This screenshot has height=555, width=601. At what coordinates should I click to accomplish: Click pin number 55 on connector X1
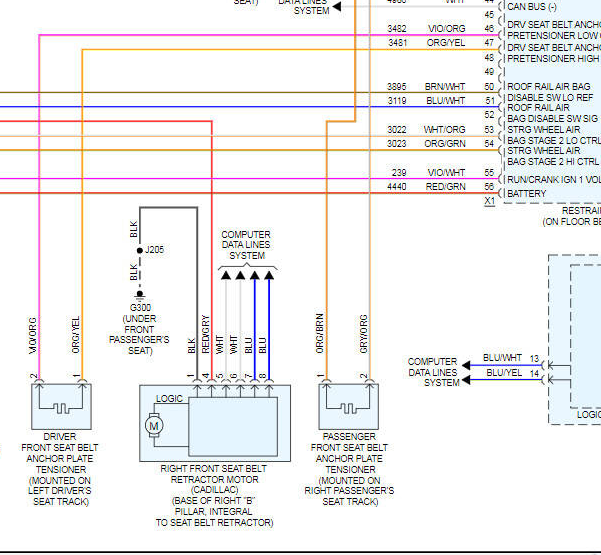pyautogui.click(x=489, y=173)
